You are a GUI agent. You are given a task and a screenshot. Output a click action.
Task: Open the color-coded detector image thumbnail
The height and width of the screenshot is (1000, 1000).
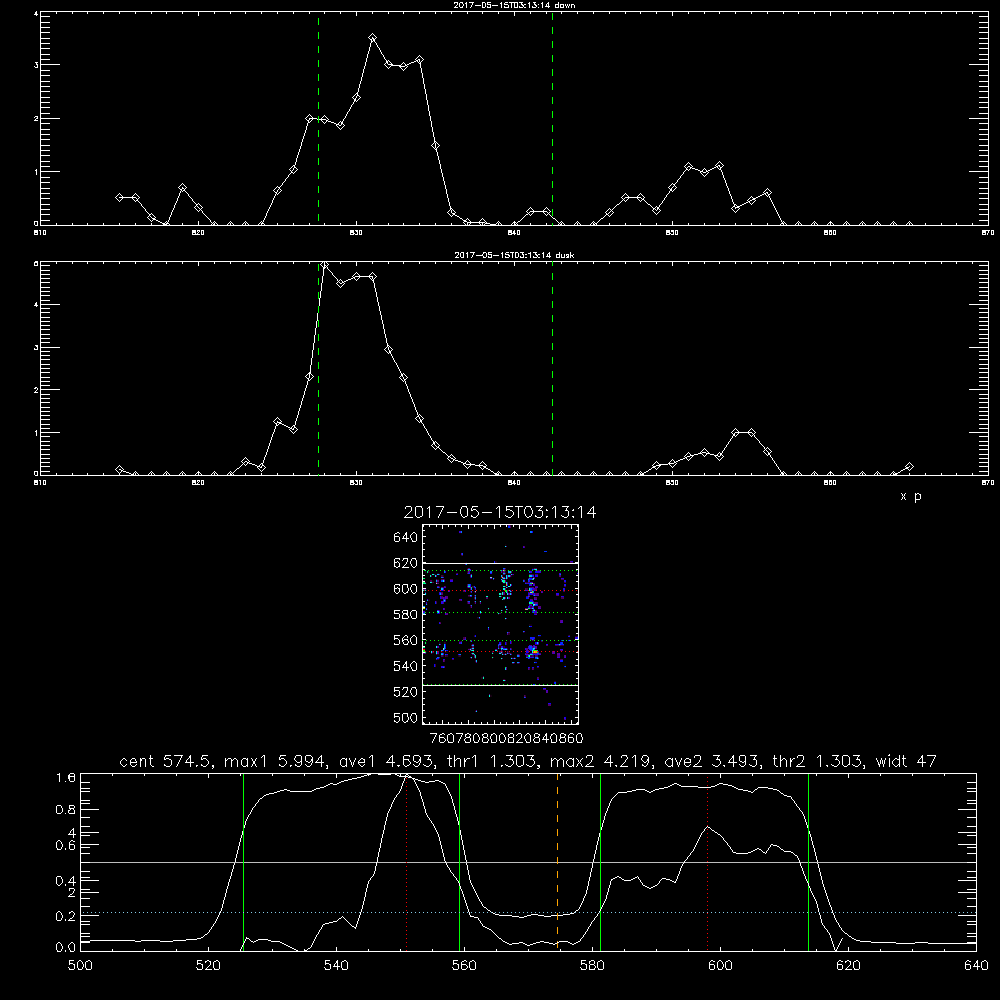(500, 624)
